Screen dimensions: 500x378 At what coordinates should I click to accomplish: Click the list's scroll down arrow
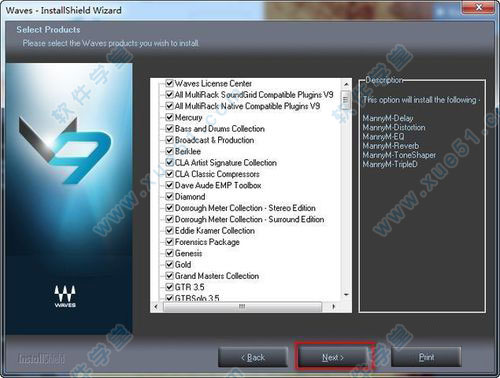pyautogui.click(x=346, y=295)
